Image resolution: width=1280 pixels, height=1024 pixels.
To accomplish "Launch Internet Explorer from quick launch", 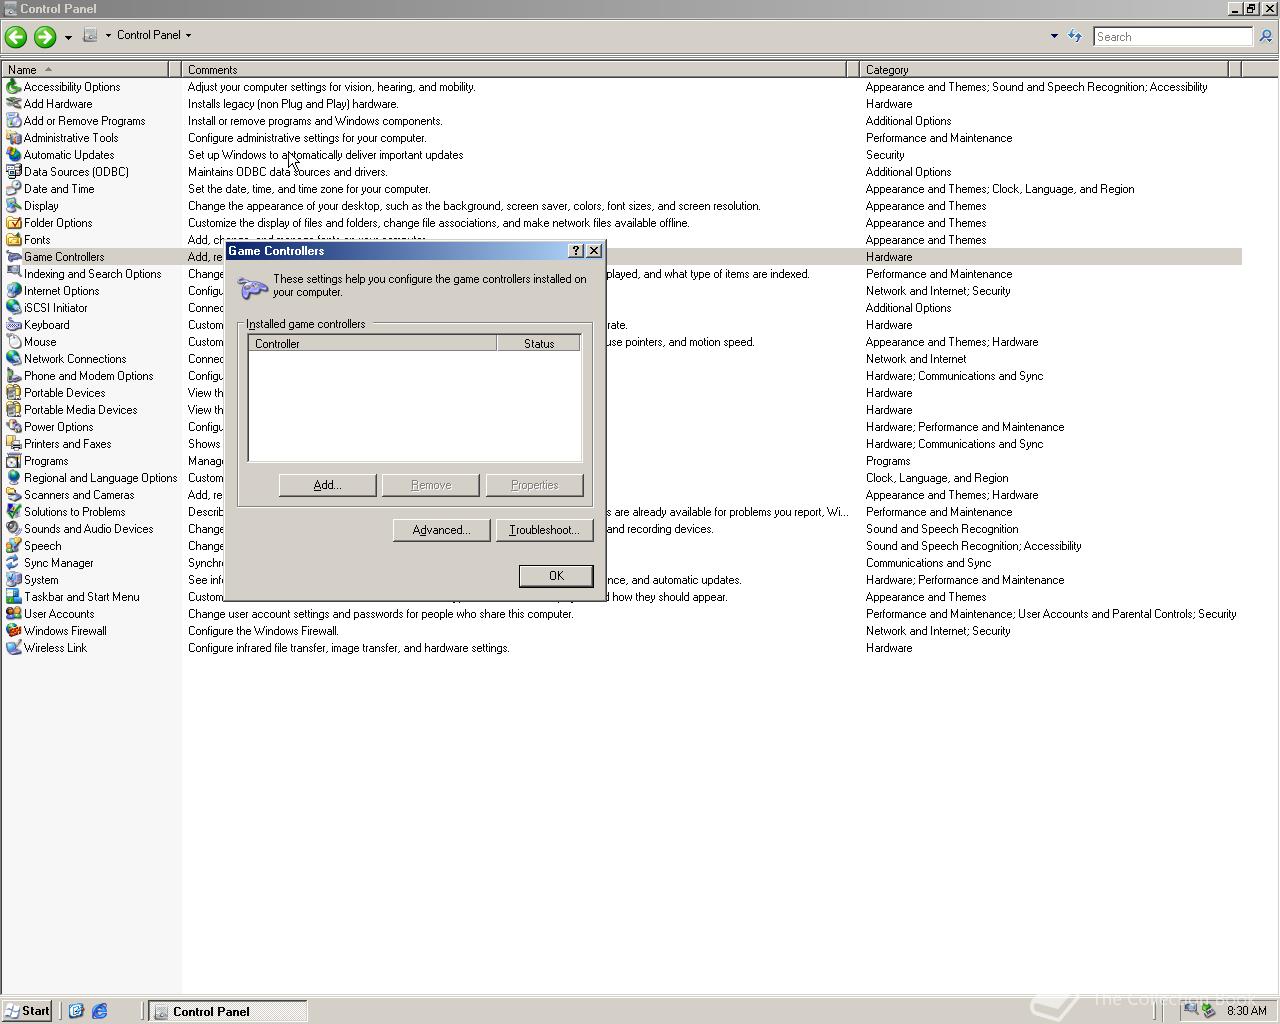I will [x=100, y=1011].
